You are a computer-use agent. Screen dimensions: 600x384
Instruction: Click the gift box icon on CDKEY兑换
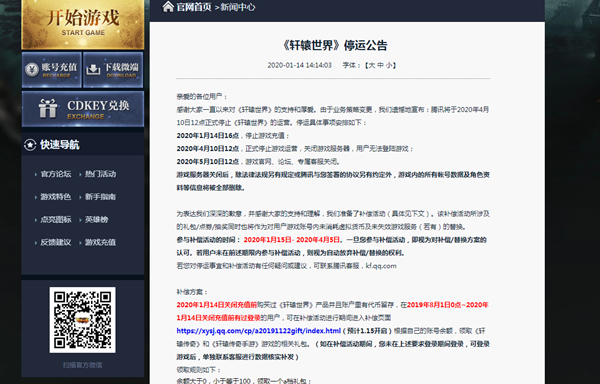pyautogui.click(x=48, y=109)
